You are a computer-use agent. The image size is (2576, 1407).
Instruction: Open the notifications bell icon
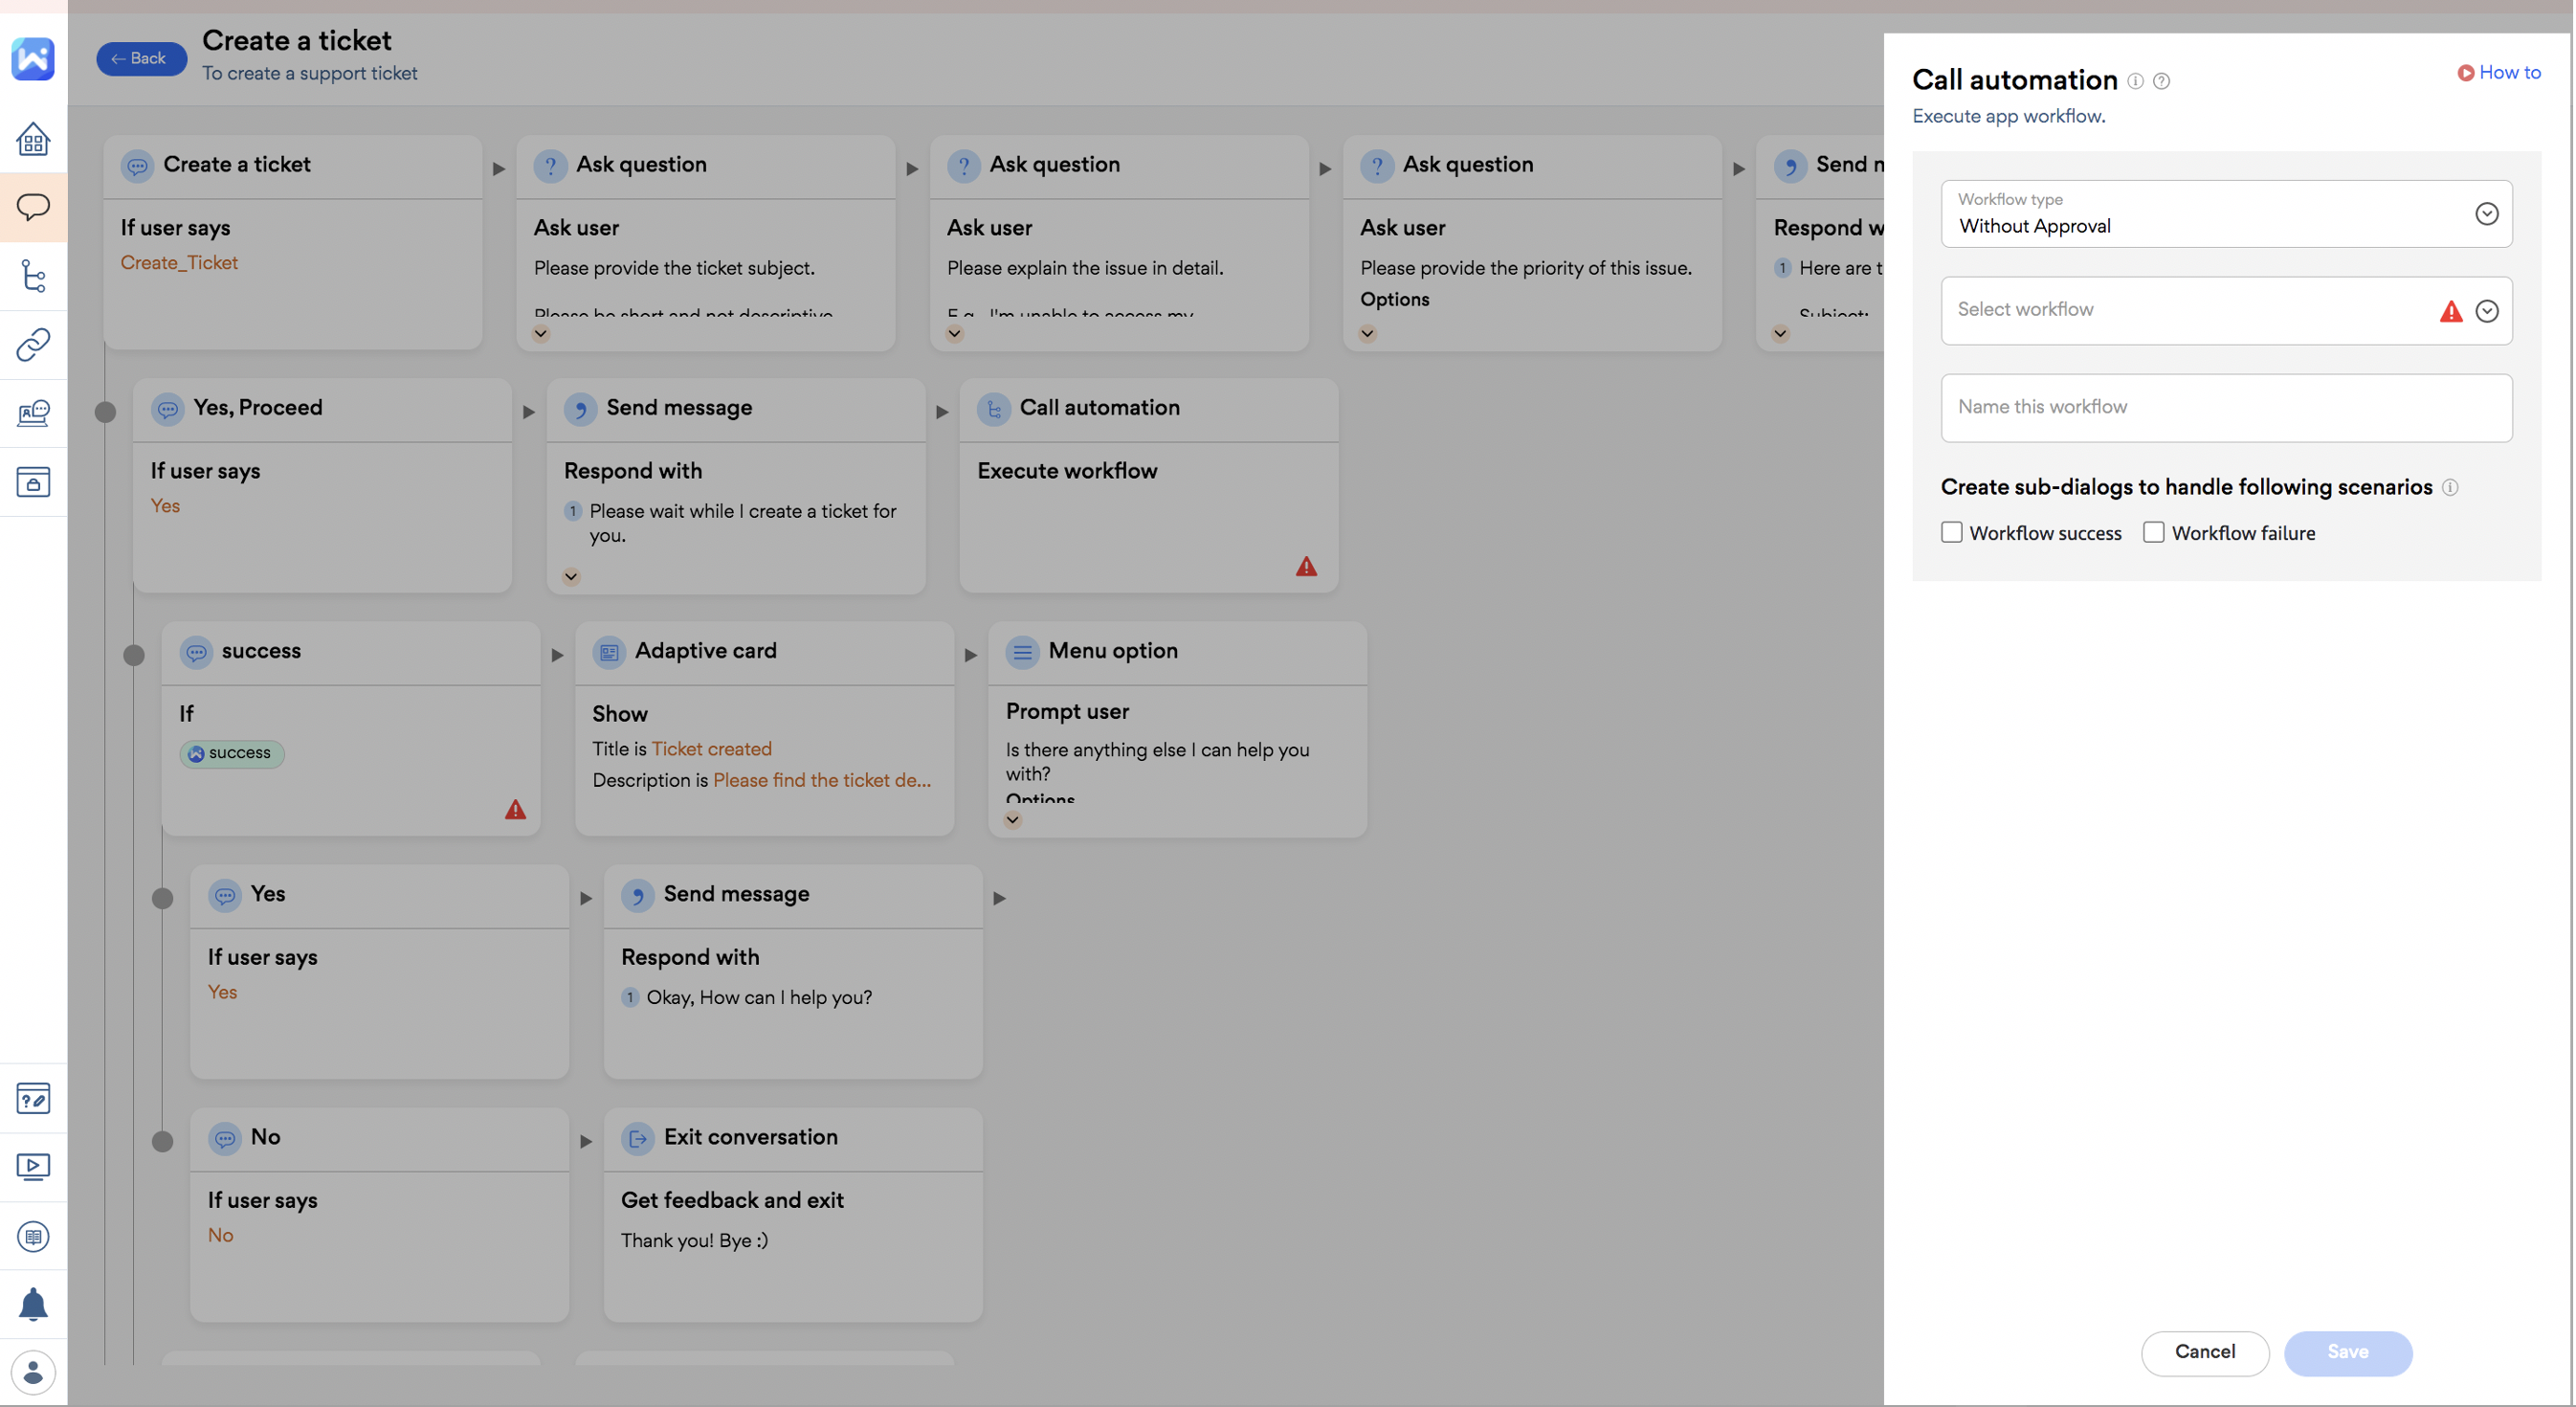click(33, 1304)
